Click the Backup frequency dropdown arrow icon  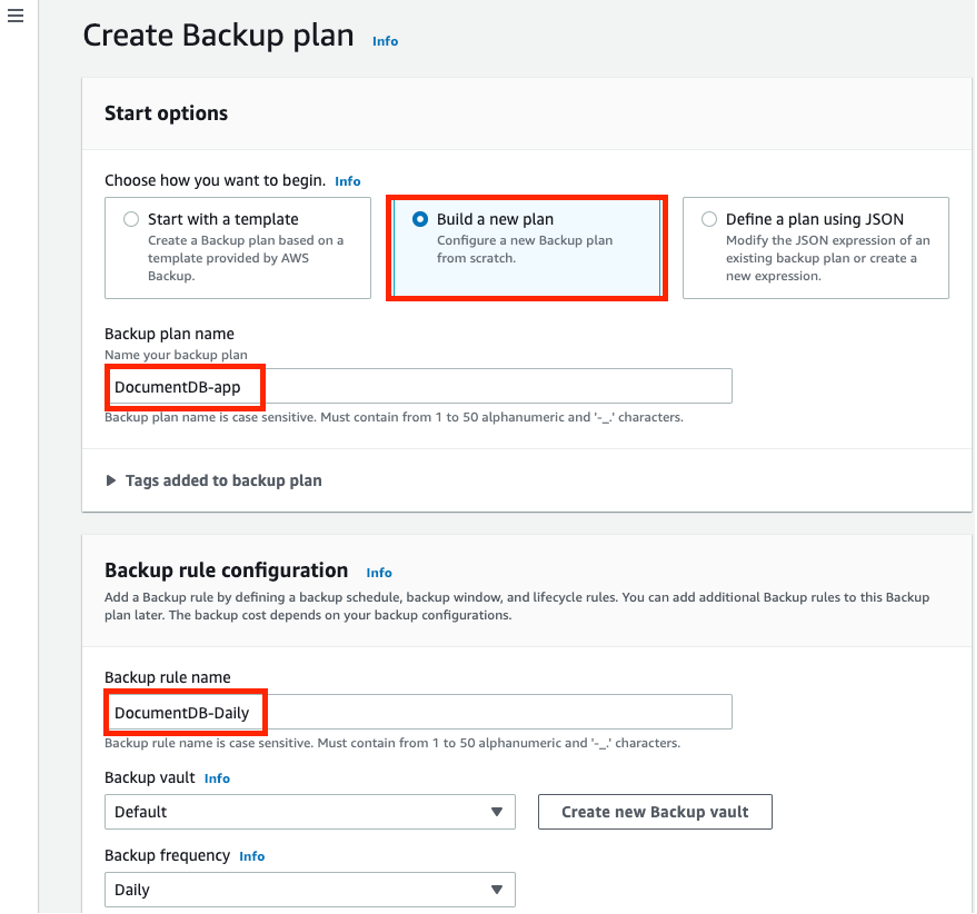coord(498,889)
